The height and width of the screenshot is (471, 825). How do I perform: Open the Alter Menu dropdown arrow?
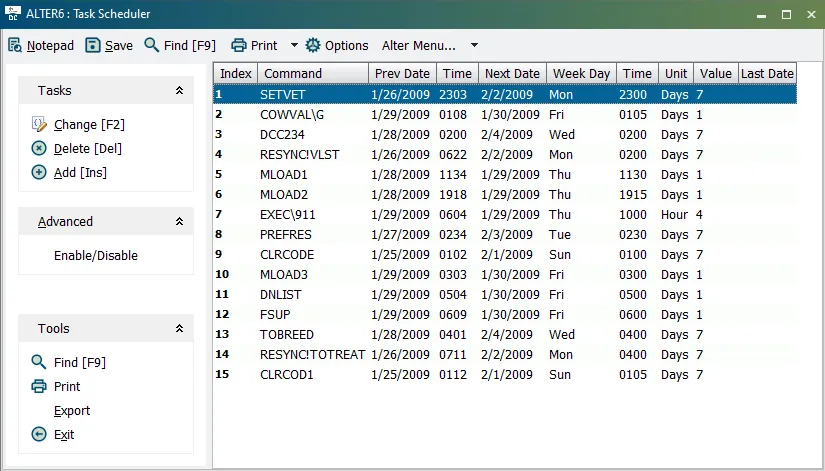[x=474, y=45]
